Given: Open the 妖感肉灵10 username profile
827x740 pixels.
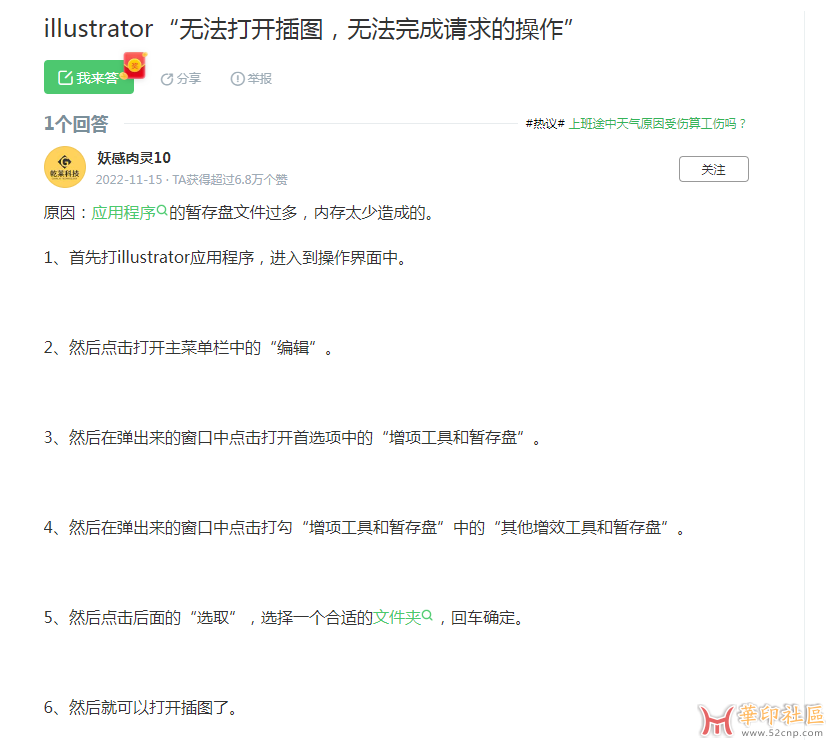Looking at the screenshot, I should 134,158.
